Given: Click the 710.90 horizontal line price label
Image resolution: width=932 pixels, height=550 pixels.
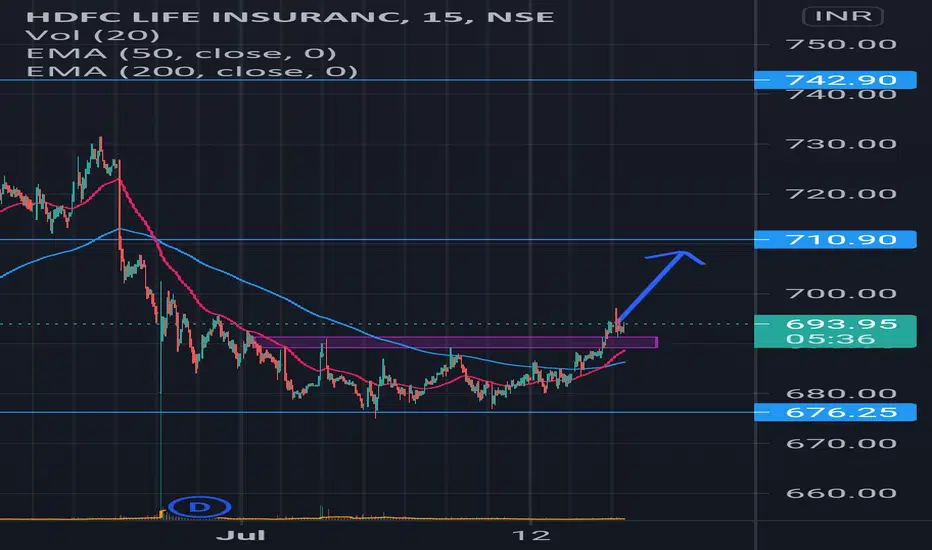Looking at the screenshot, I should [x=835, y=240].
